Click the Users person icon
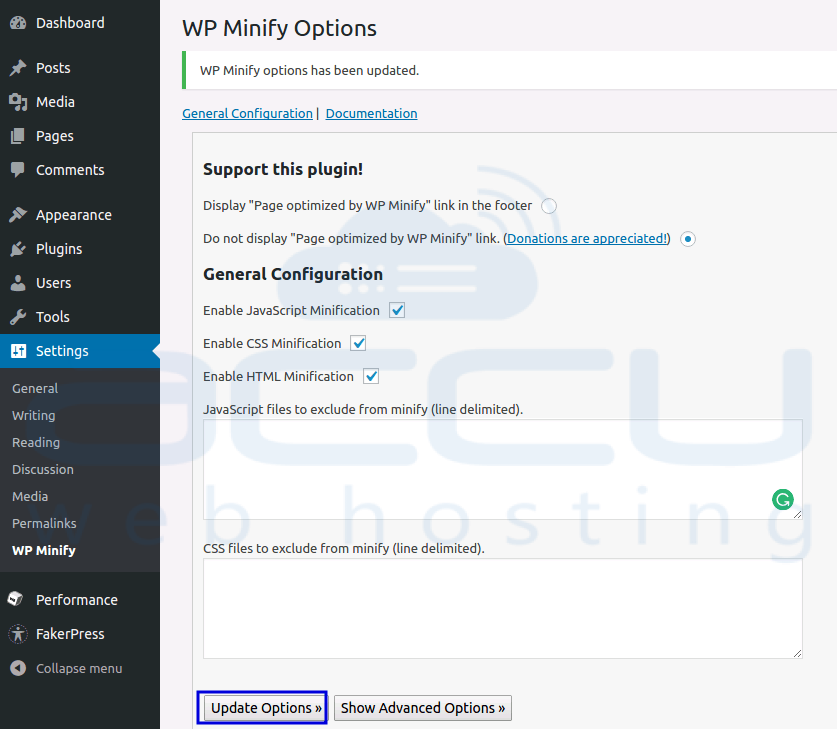The width and height of the screenshot is (837, 729). (18, 283)
